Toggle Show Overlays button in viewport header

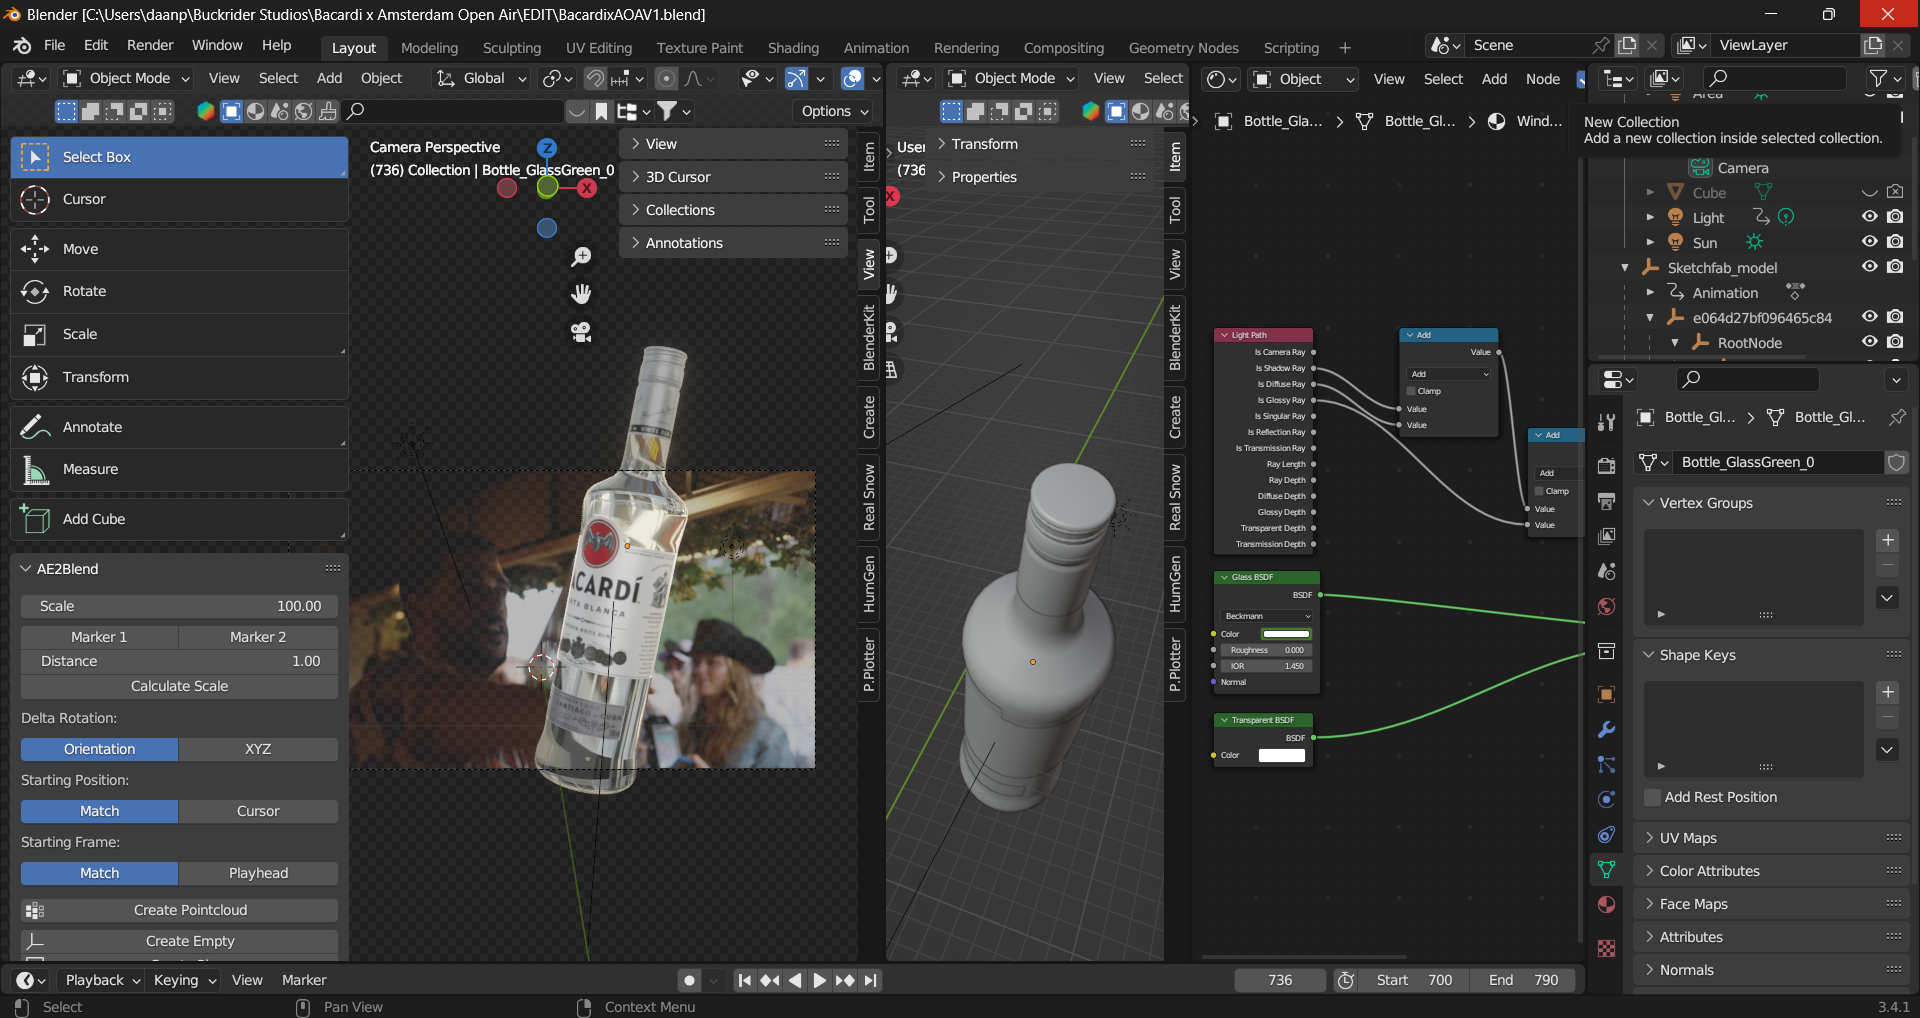click(x=852, y=78)
